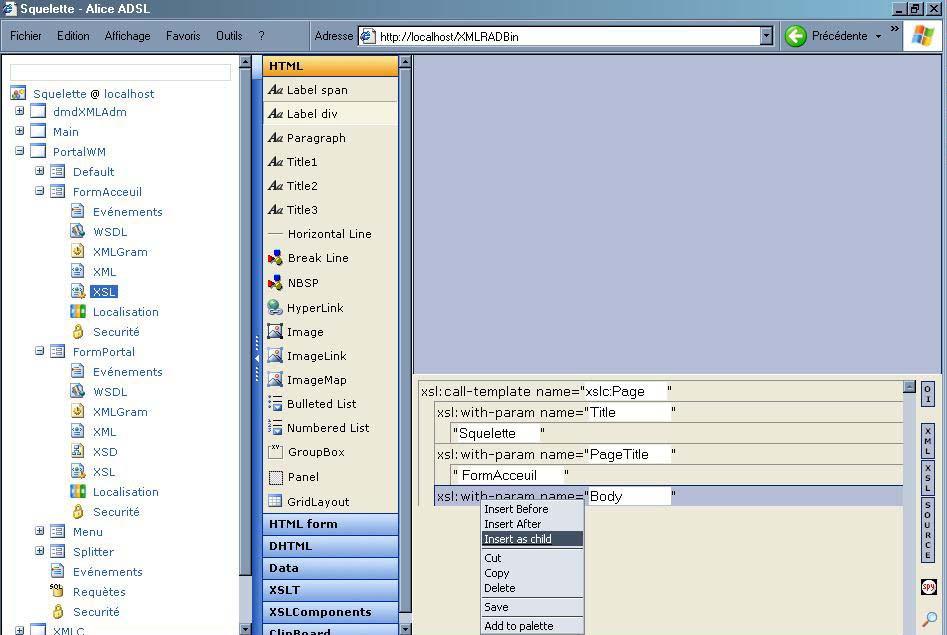Viewport: 947px width, 635px height.
Task: Click the vertical XML view button
Action: [928, 440]
